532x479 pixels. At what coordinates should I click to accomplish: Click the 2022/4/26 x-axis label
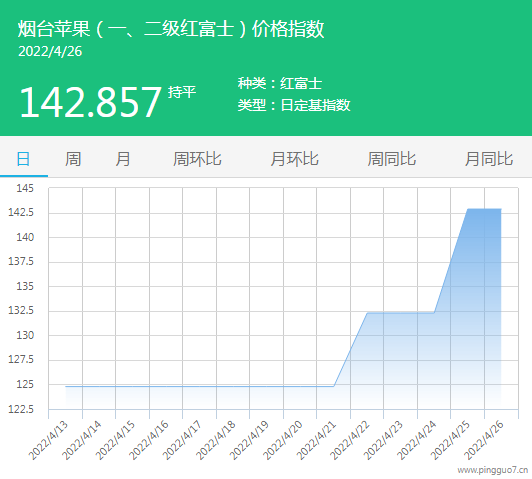coord(484,440)
